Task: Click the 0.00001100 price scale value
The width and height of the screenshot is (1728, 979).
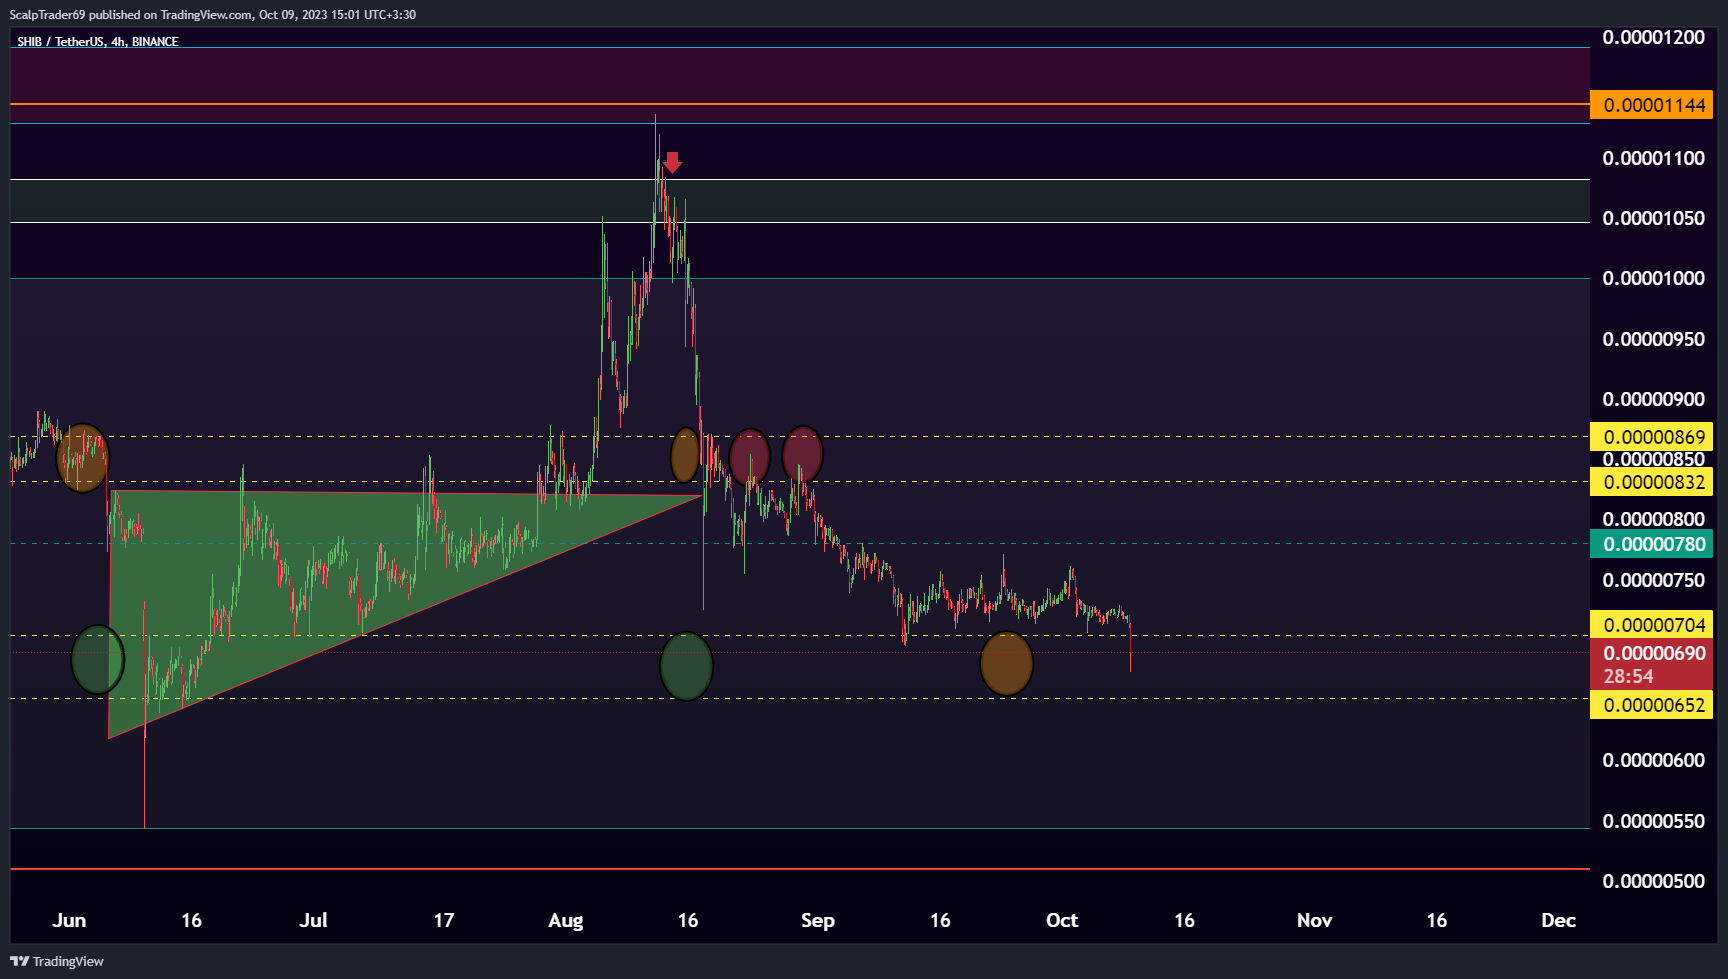Action: 1653,158
